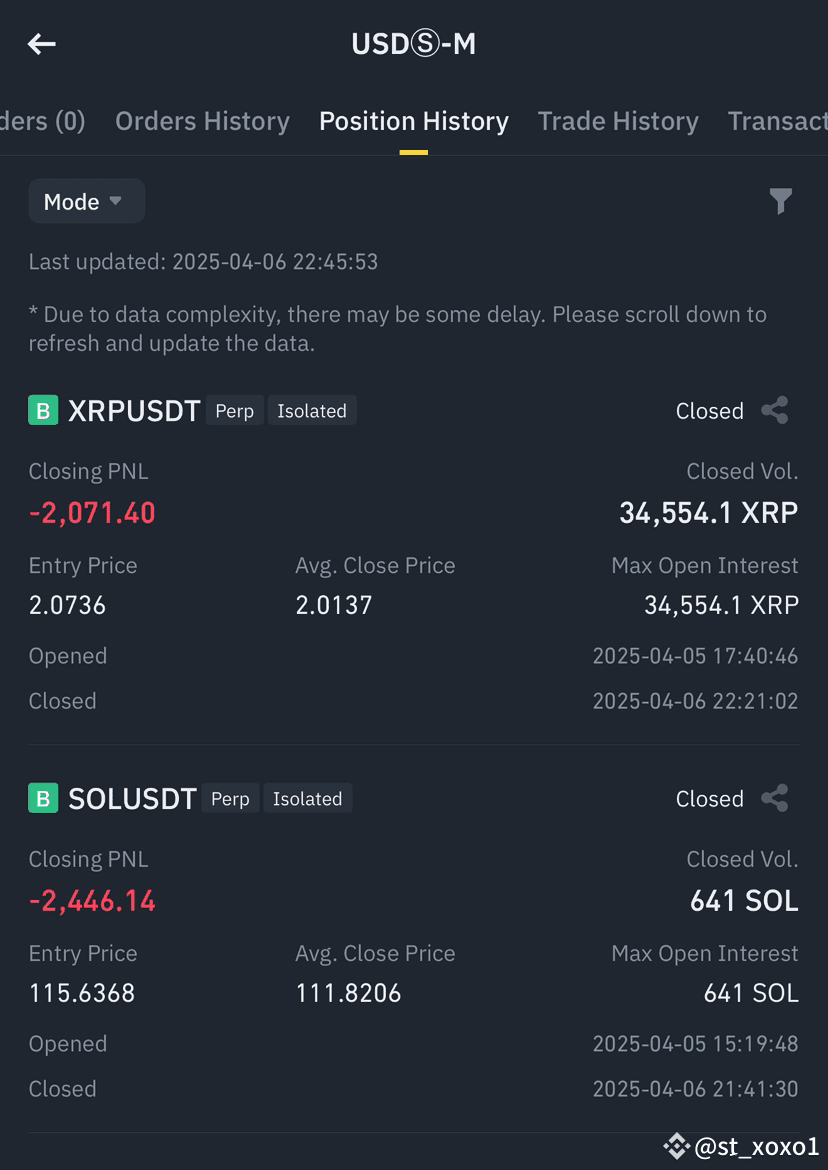This screenshot has width=828, height=1170.
Task: Select the Position History tab
Action: pyautogui.click(x=414, y=121)
